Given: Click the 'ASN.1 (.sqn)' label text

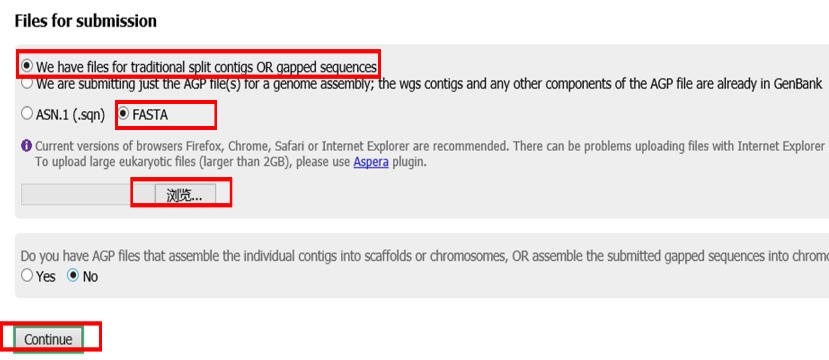Looking at the screenshot, I should pyautogui.click(x=71, y=114).
